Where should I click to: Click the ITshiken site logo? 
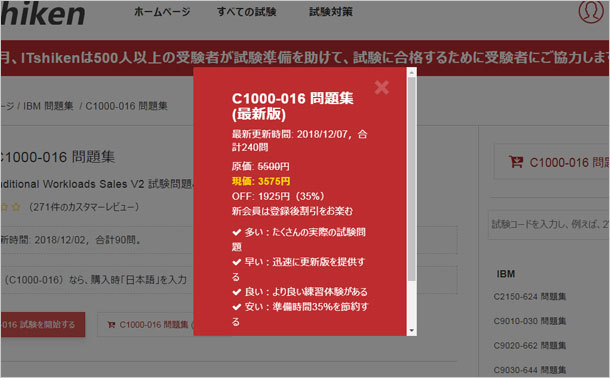43,14
